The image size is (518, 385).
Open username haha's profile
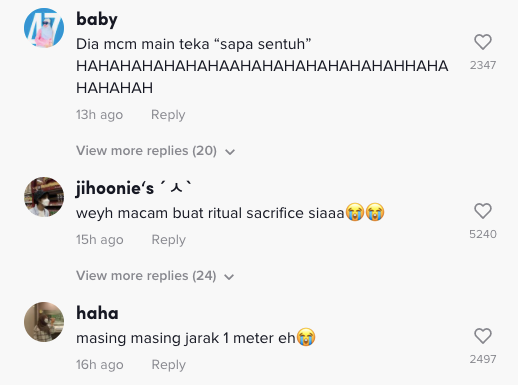point(97,313)
